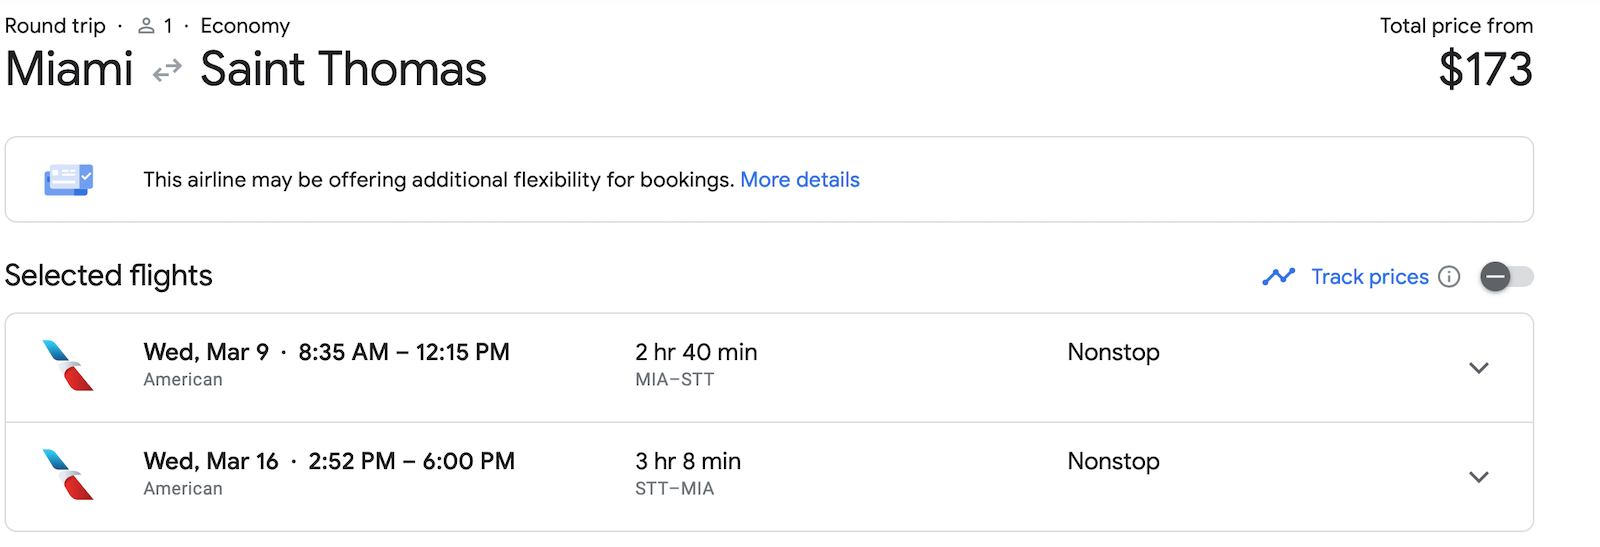Viewport: 1600px width, 547px height.
Task: Click the American Airlines logo for the Mar 16 flight
Action: point(68,475)
